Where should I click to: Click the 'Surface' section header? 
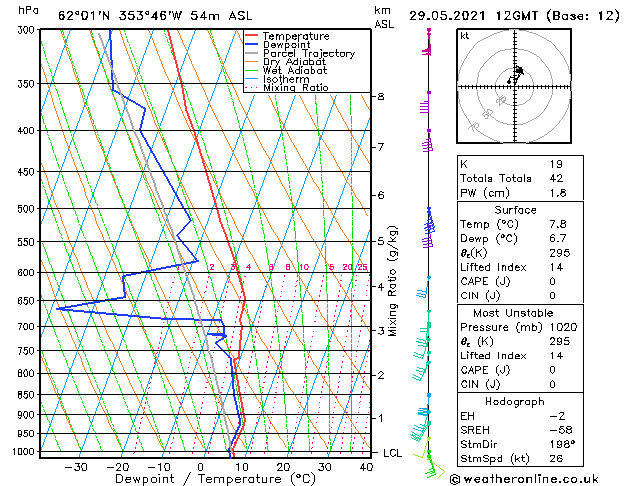[515, 210]
